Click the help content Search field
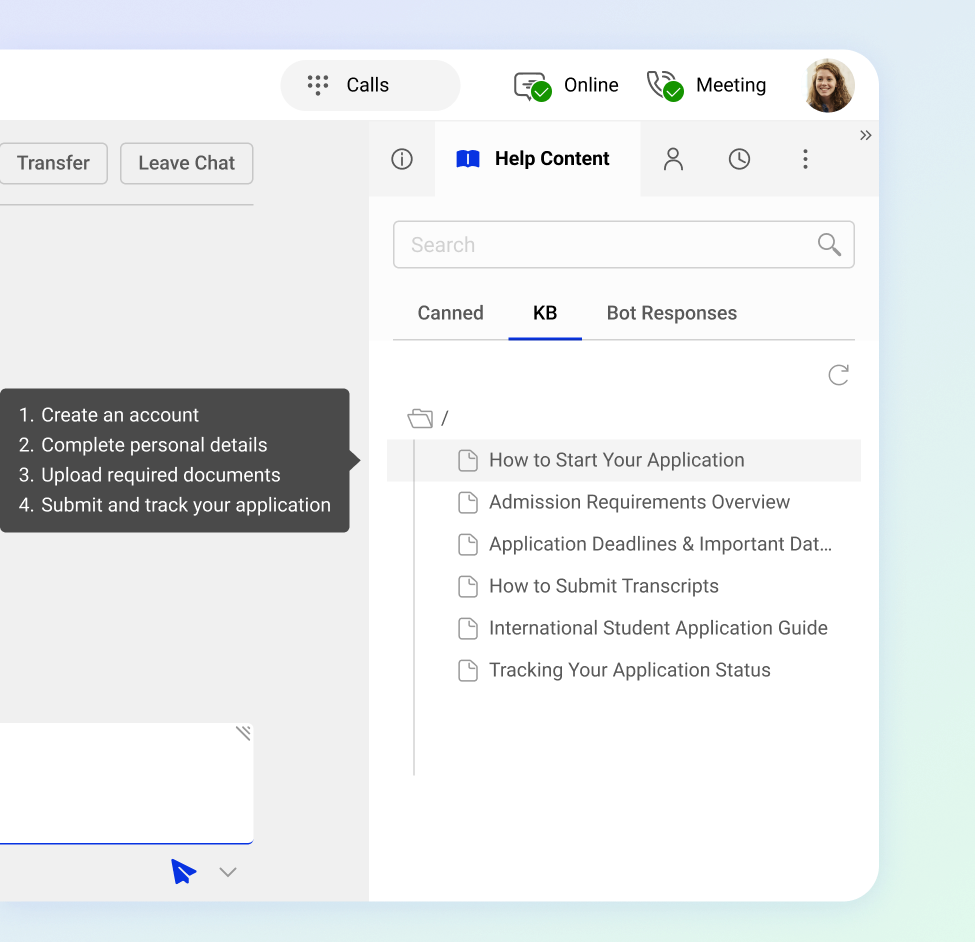Image resolution: width=975 pixels, height=942 pixels. (x=603, y=245)
